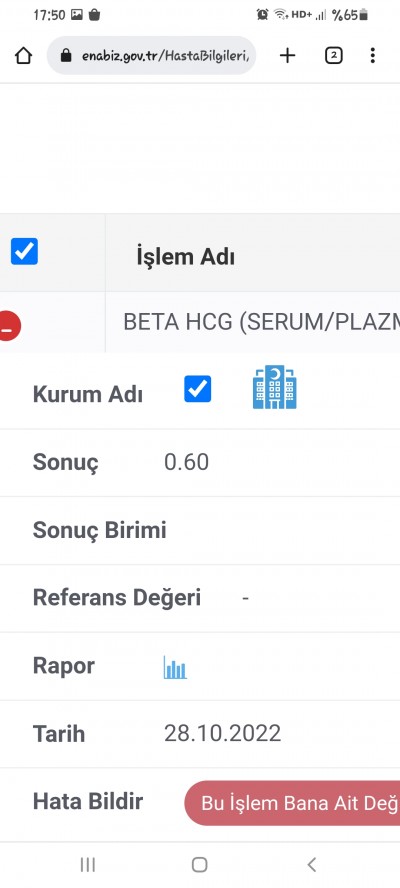The width and height of the screenshot is (400, 888).
Task: Click 'Bu İşlem Bana Ait Değil' button
Action: [x=292, y=803]
